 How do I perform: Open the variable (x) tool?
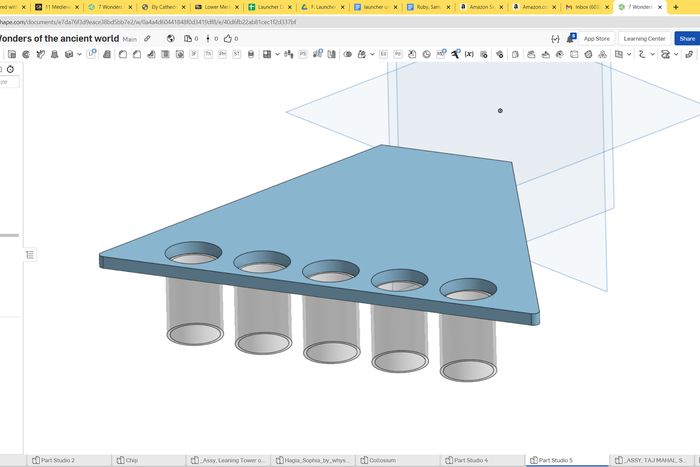[469, 54]
